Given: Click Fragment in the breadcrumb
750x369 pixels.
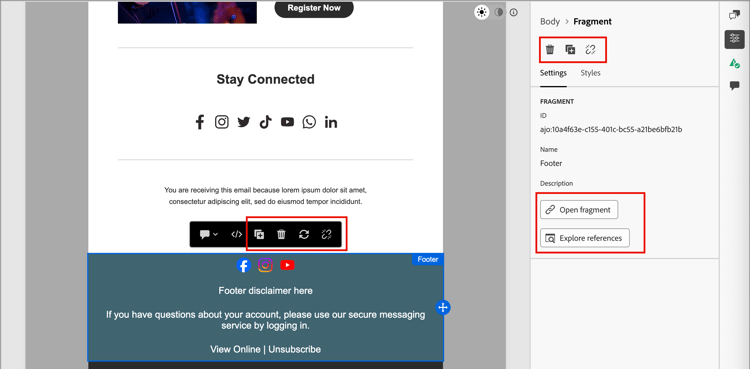Looking at the screenshot, I should tap(592, 22).
